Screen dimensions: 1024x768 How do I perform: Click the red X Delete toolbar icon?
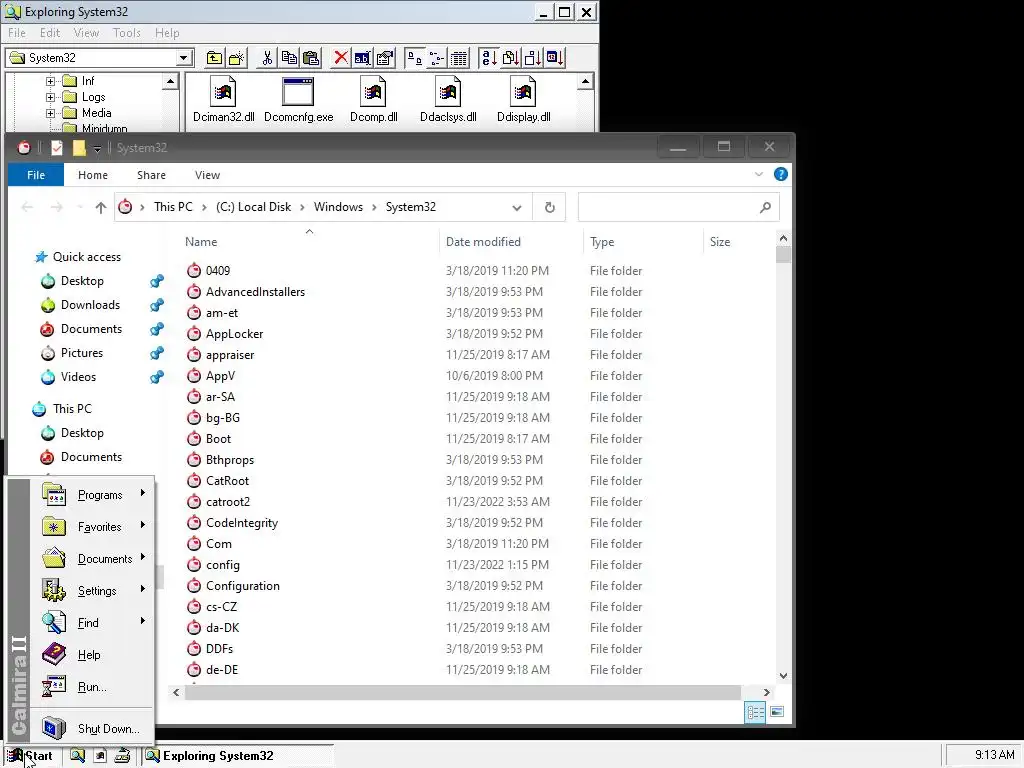coord(340,58)
